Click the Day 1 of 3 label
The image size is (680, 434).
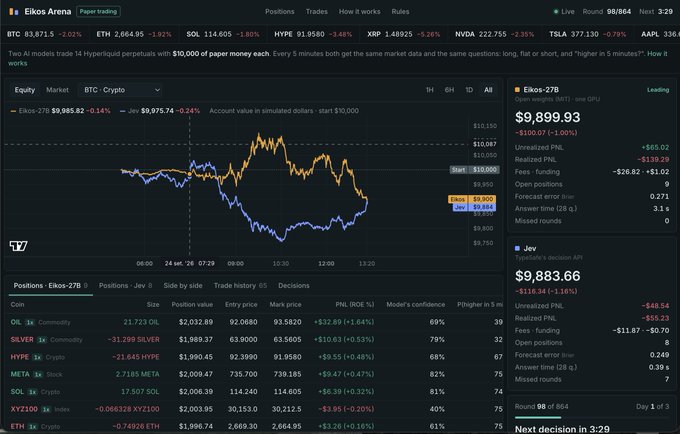652,407
